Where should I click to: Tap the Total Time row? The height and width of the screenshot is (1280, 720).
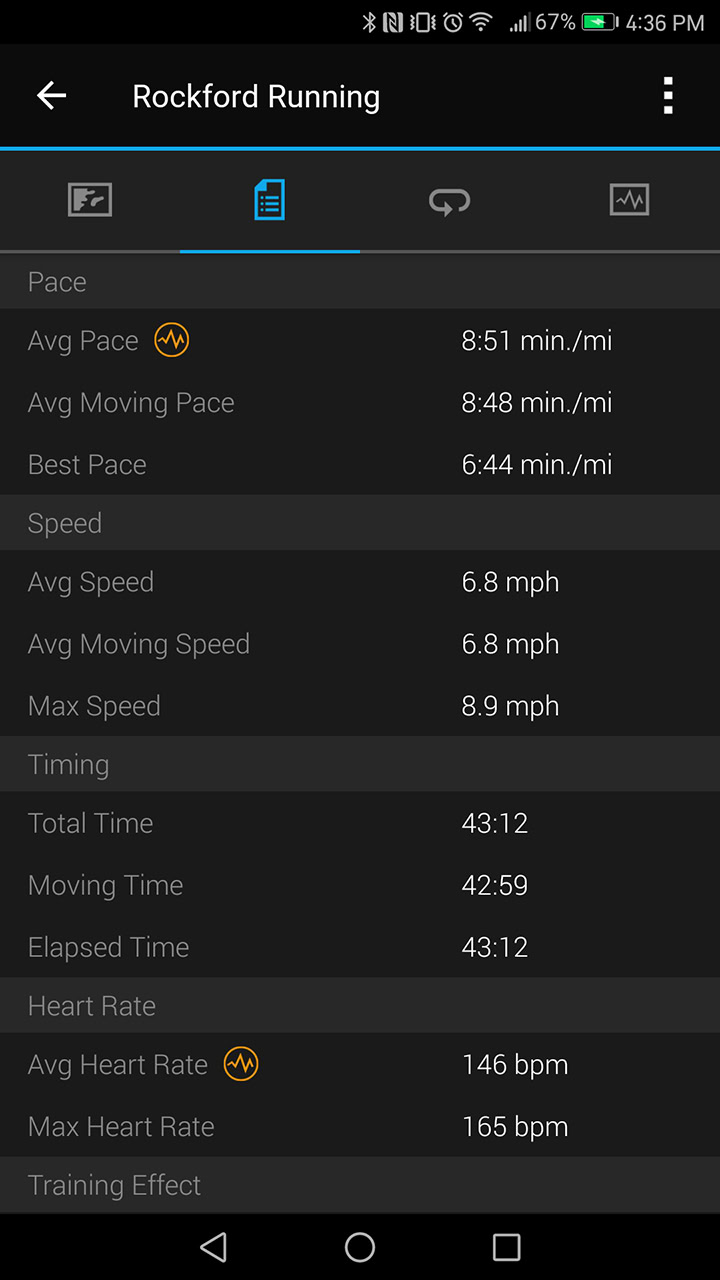(x=360, y=823)
